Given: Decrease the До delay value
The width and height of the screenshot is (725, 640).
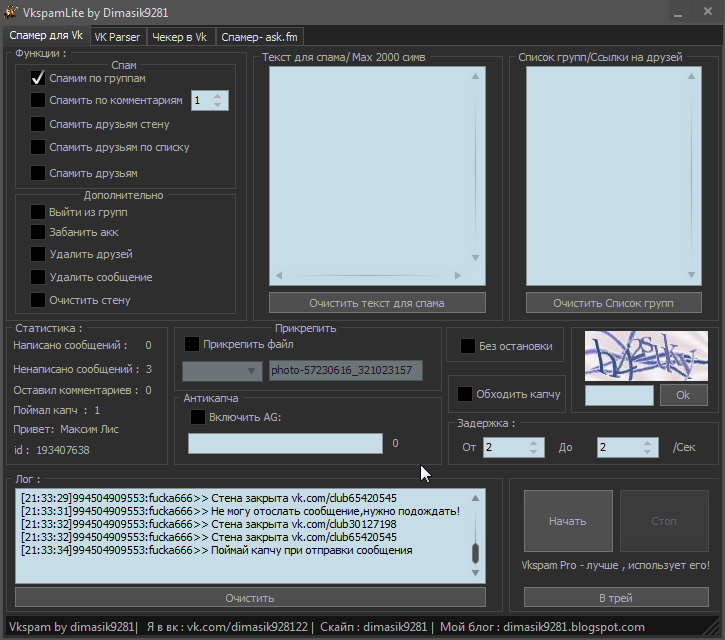Looking at the screenshot, I should point(647,452).
